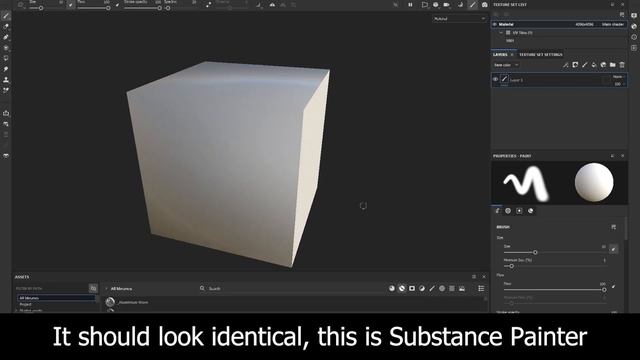The height and width of the screenshot is (360, 640).
Task: Open Layer 1 blending mode dropdown
Action: tap(619, 76)
